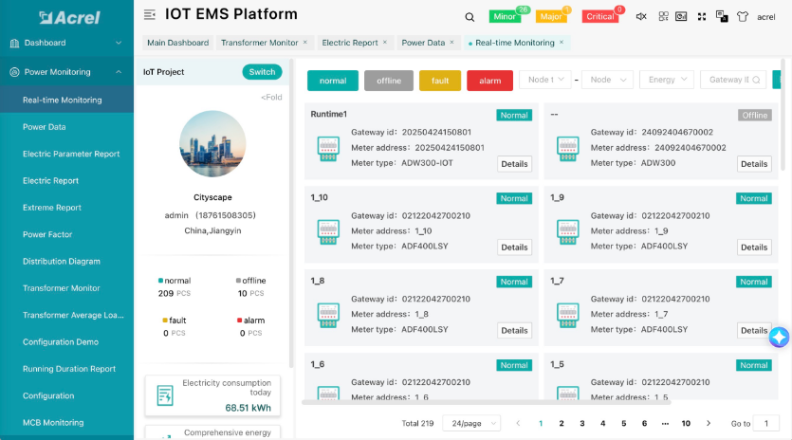Click the search magnifier icon in header
This screenshot has width=792, height=440.
470,17
